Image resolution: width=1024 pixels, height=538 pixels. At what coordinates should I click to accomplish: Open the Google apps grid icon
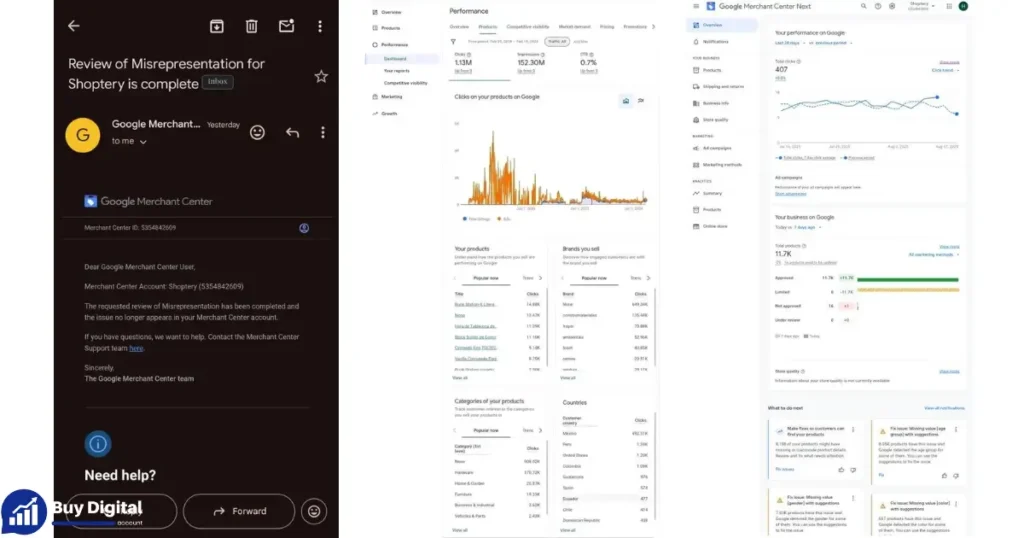[x=949, y=6]
